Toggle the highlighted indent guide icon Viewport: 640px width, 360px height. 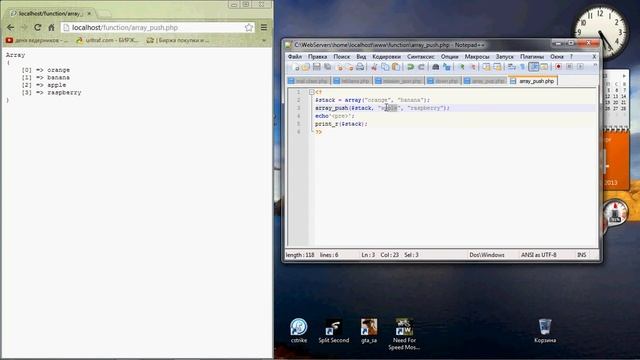[x=533, y=67]
